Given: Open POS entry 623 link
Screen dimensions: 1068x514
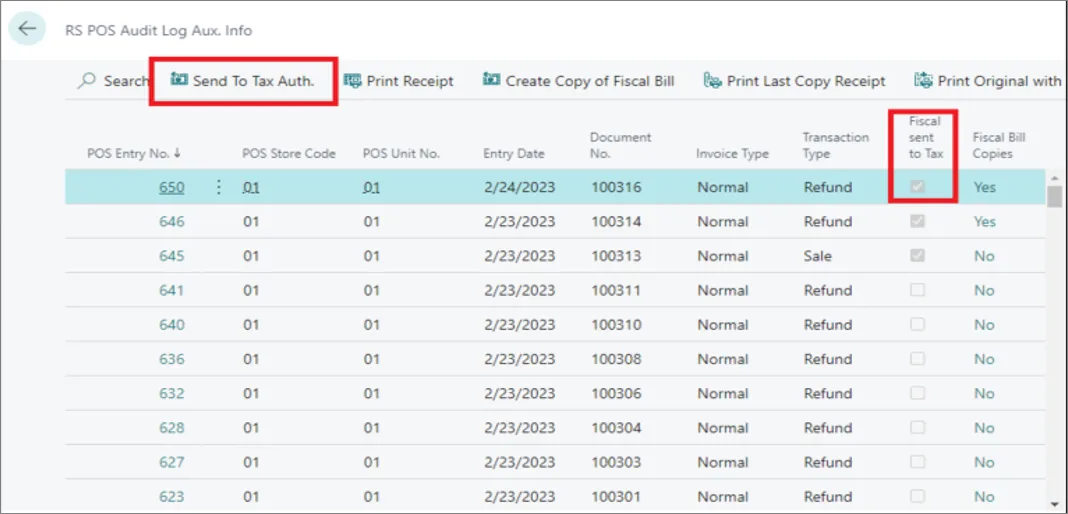Looking at the screenshot, I should coord(172,496).
